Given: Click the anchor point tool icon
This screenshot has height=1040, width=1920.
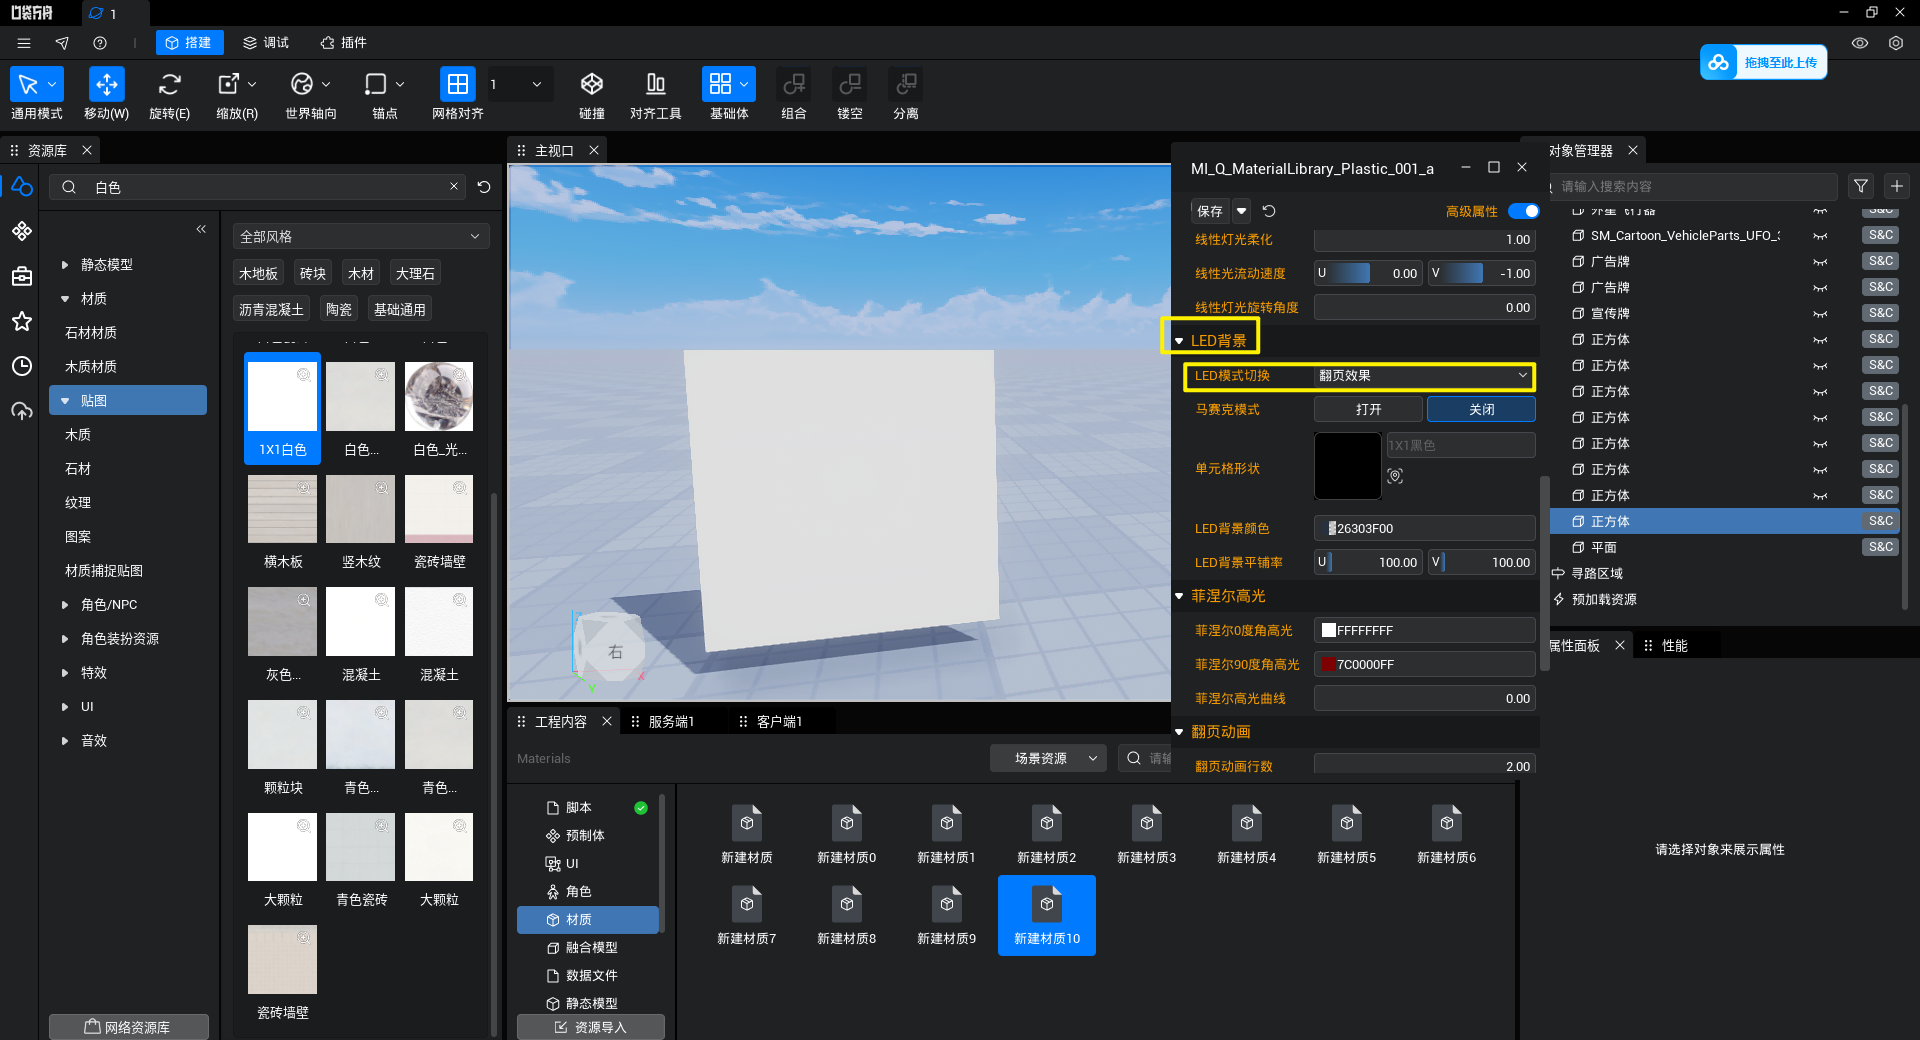Looking at the screenshot, I should pyautogui.click(x=376, y=84).
